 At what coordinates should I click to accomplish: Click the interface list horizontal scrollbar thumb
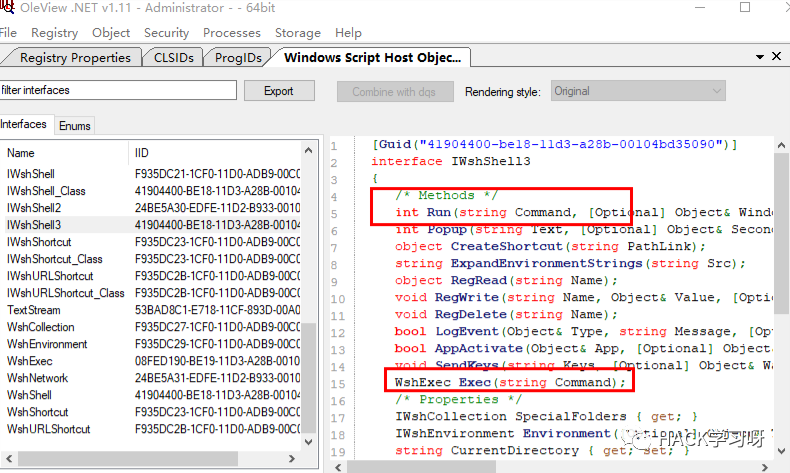[x=128, y=458]
